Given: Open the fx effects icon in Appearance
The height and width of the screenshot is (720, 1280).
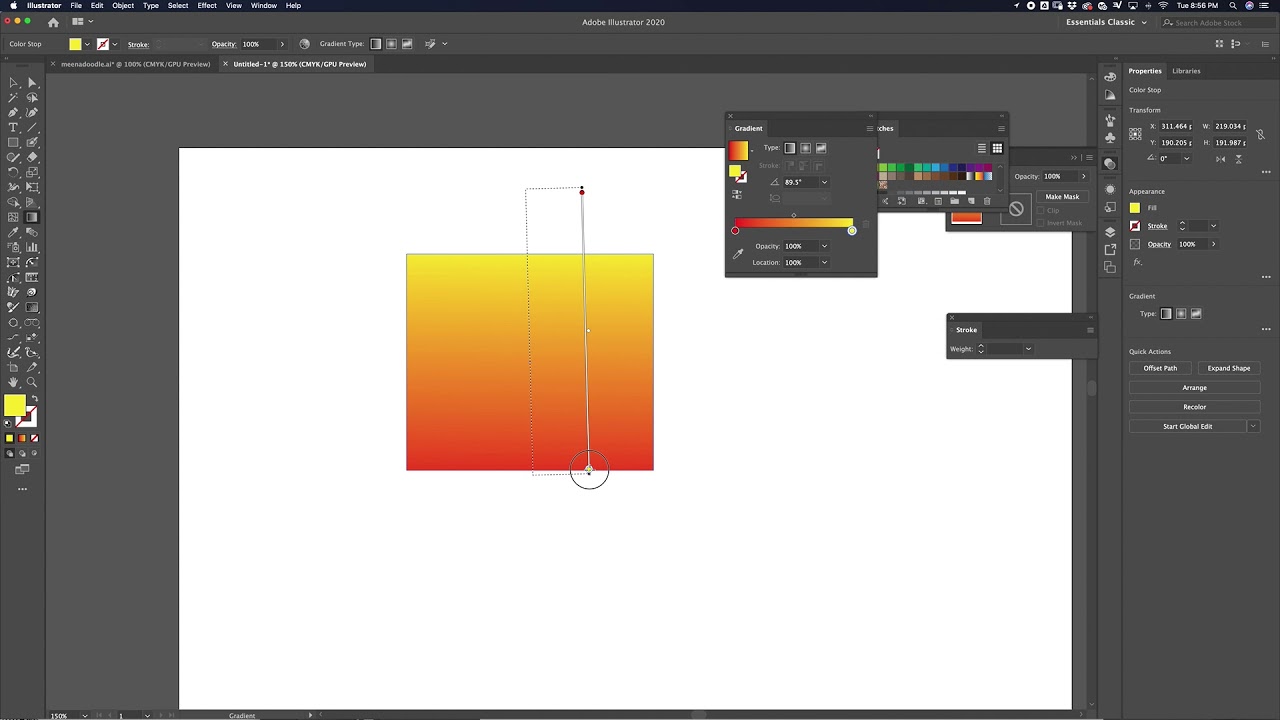Looking at the screenshot, I should click(1137, 262).
